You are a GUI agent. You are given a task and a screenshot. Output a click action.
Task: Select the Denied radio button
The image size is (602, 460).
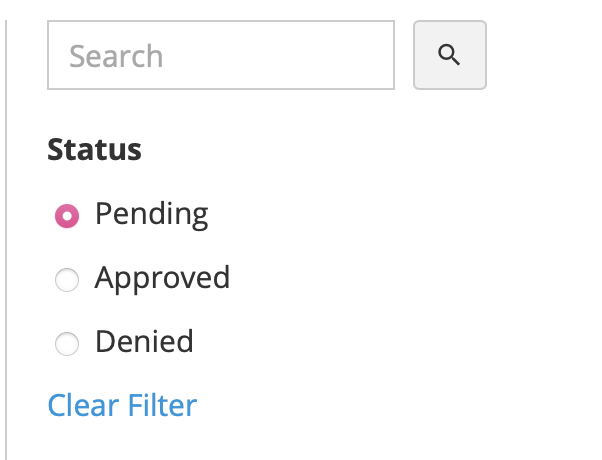pyautogui.click(x=67, y=345)
